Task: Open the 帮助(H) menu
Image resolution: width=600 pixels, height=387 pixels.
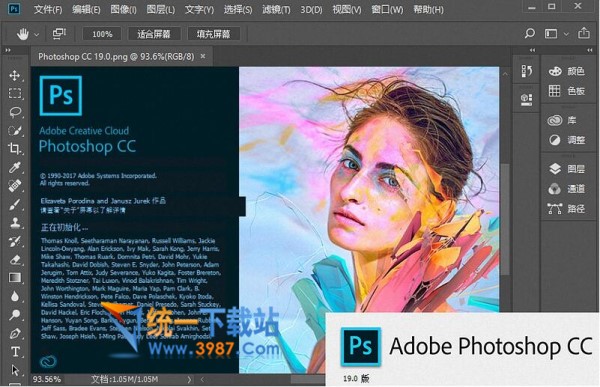Action: coord(428,9)
